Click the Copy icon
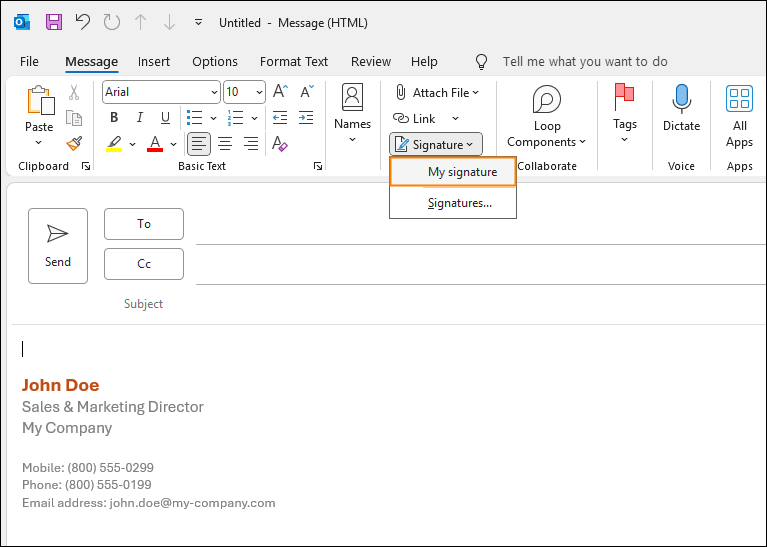 74,118
